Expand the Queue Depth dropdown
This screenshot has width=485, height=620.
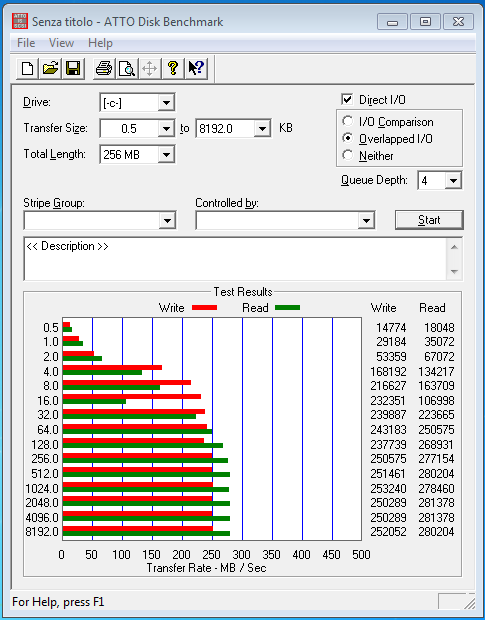pyautogui.click(x=453, y=181)
